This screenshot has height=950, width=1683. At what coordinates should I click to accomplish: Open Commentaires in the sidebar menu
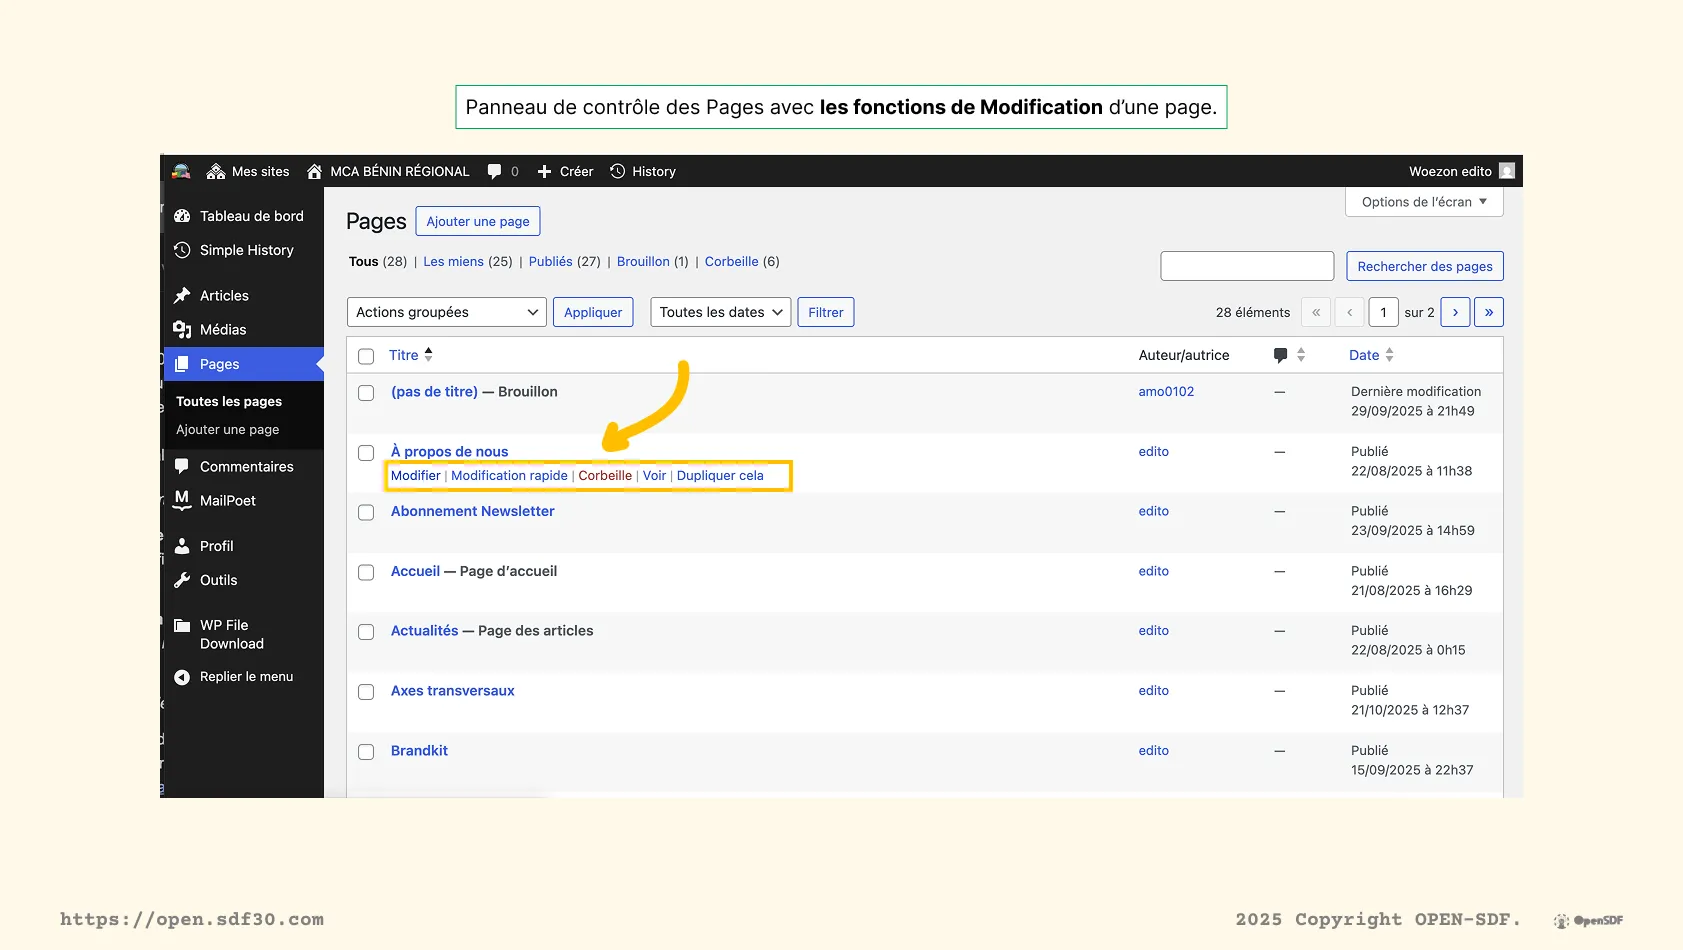[246, 467]
